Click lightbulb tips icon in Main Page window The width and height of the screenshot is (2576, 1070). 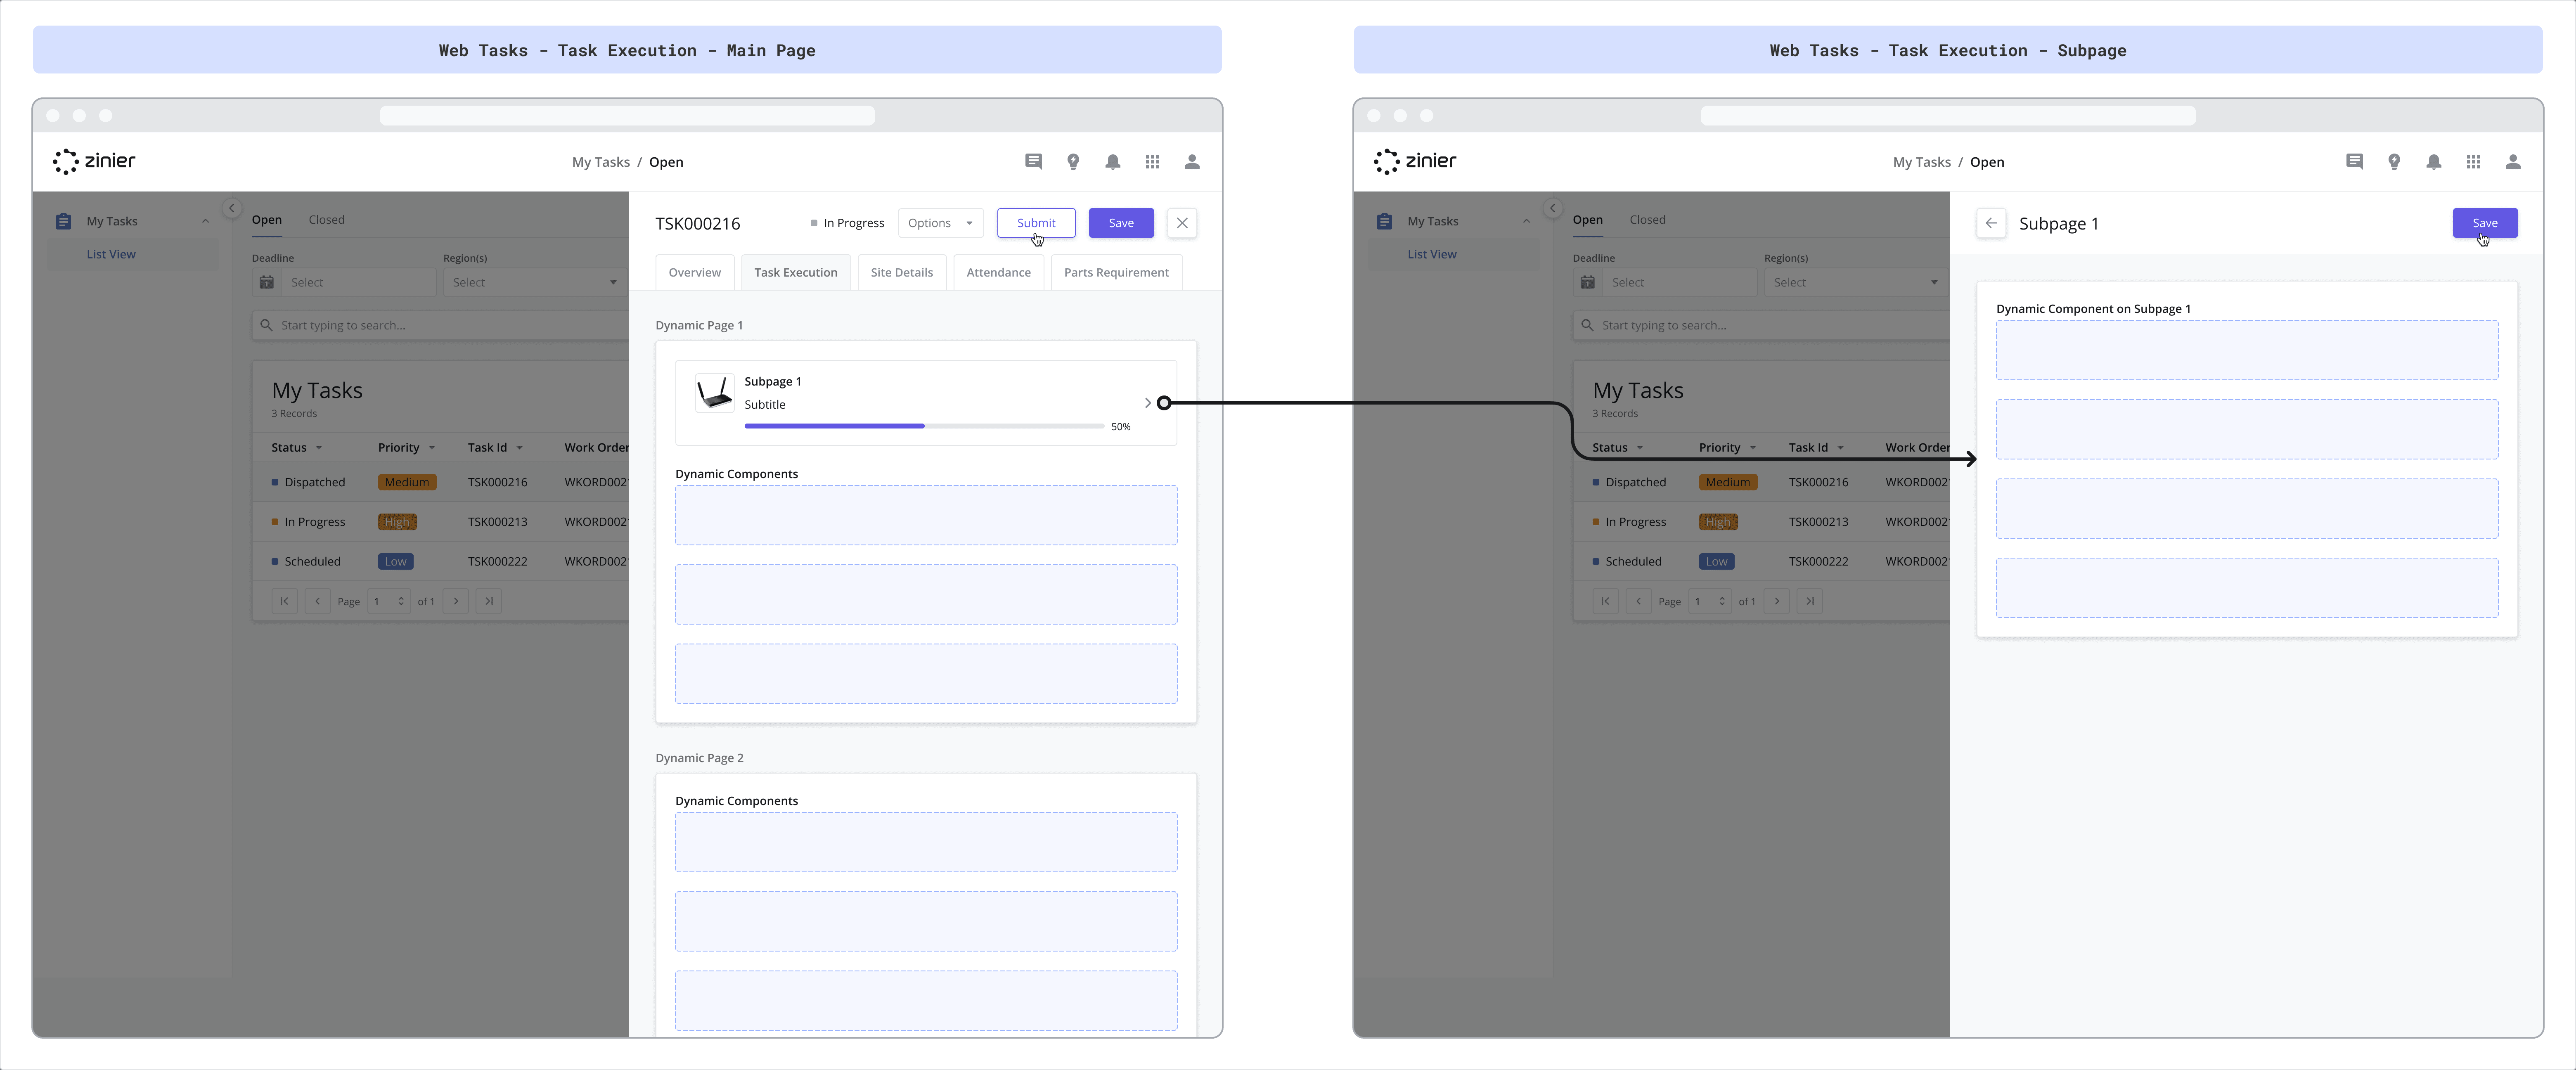point(1073,162)
